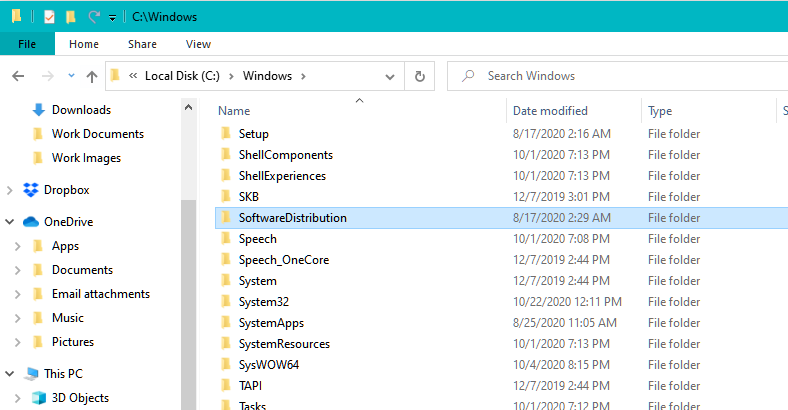788x410 pixels.
Task: Select the SoftwareDistribution folder
Action: [x=292, y=218]
